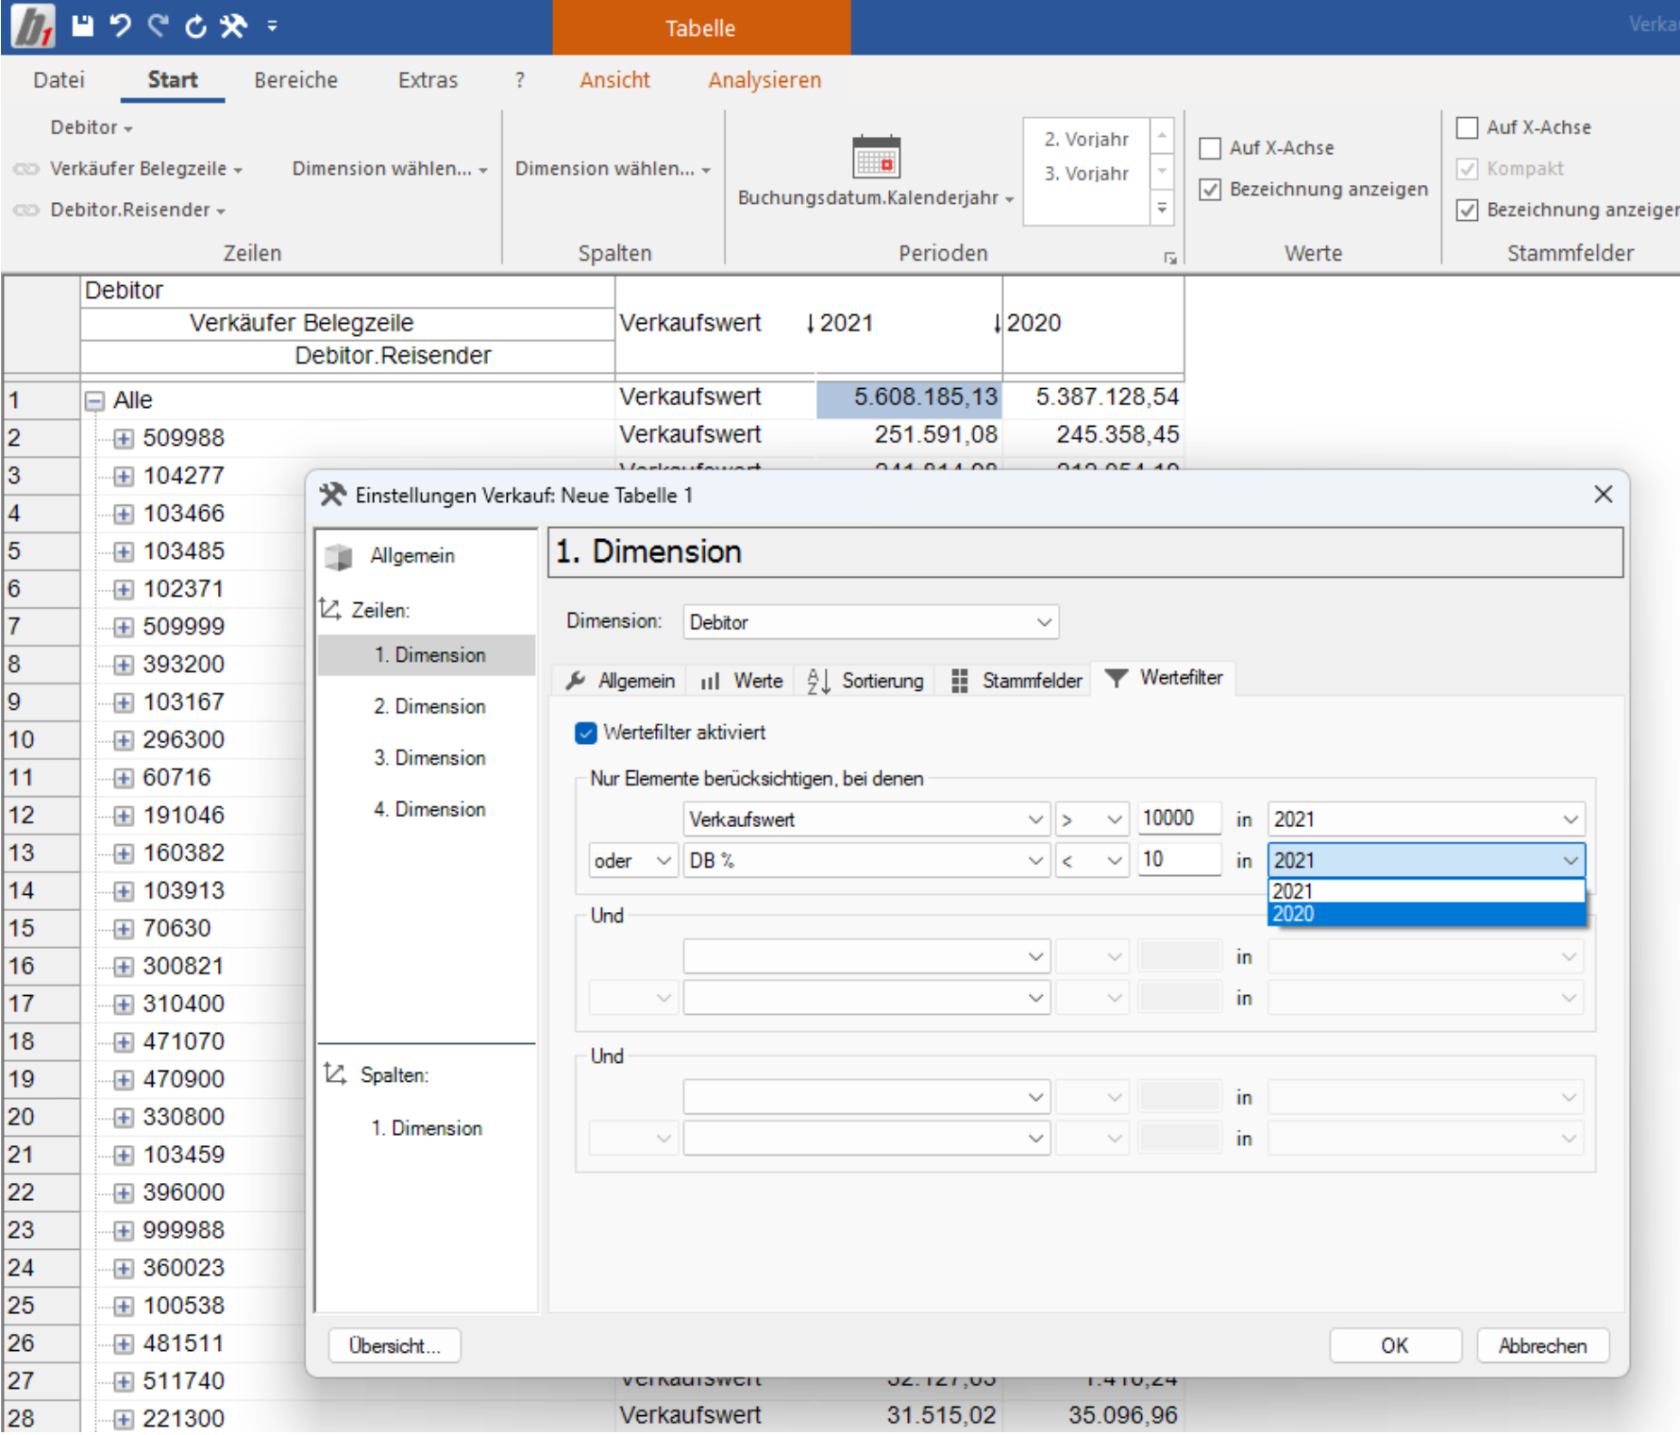Open the Extras ribbon tab
Screen dimensions: 1680x1435
coord(428,80)
